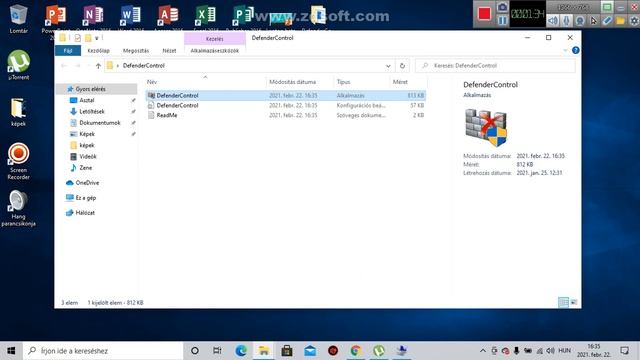The height and width of the screenshot is (360, 640).
Task: Open Ez a gép in the navigation pane
Action: (85, 198)
